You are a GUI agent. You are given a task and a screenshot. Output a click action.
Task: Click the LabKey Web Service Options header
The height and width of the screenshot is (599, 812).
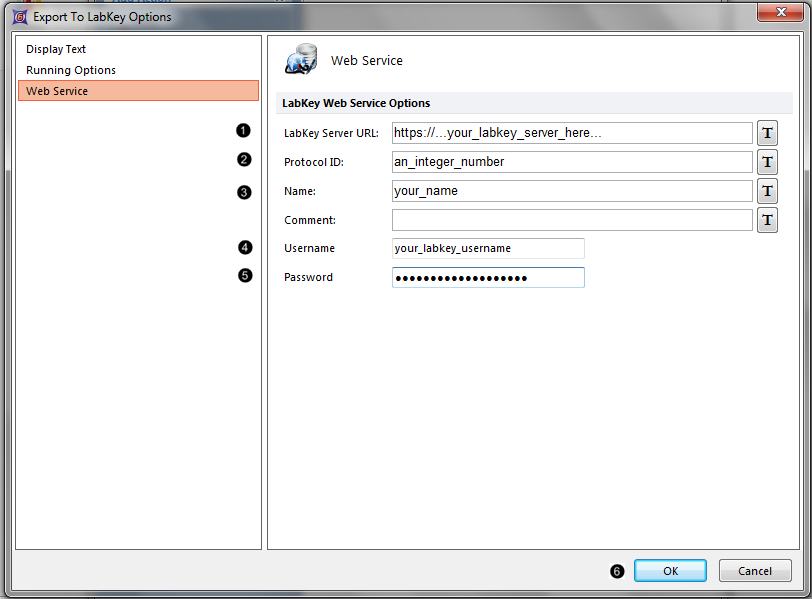[x=356, y=103]
